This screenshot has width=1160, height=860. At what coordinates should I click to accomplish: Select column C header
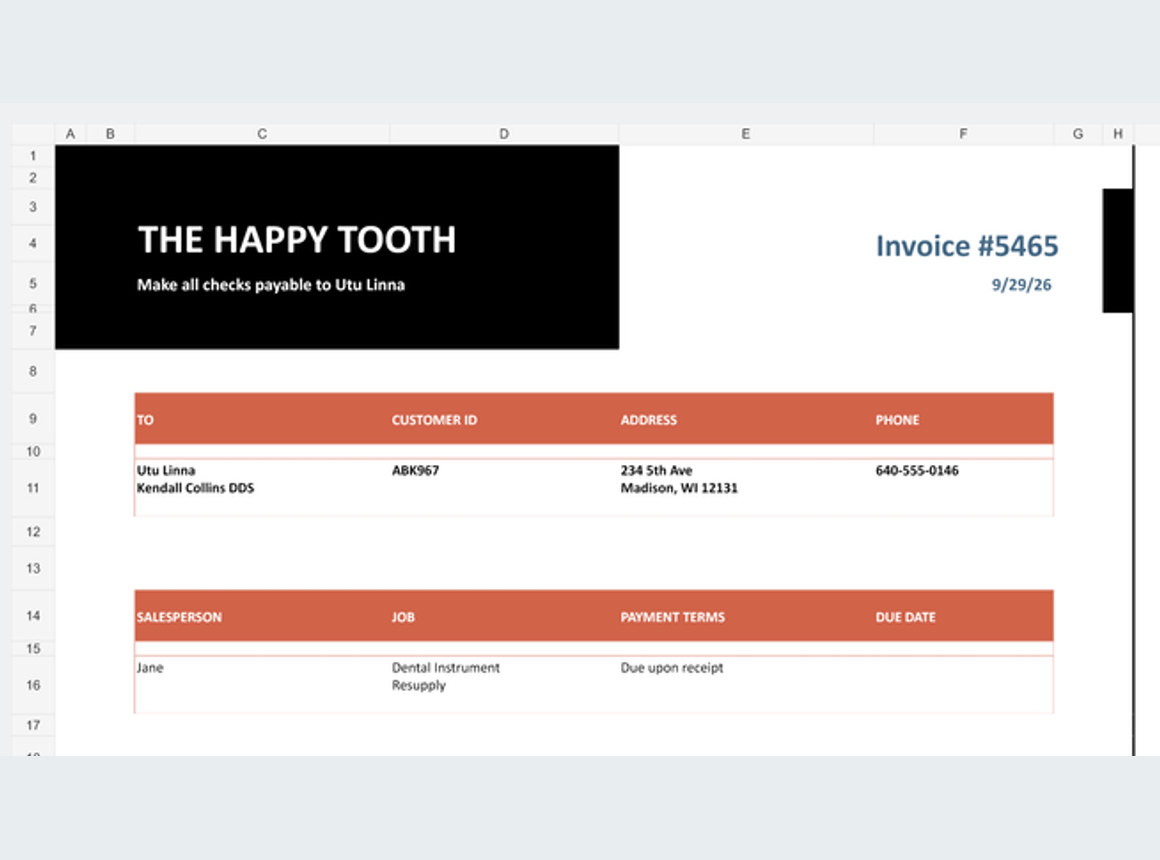262,134
